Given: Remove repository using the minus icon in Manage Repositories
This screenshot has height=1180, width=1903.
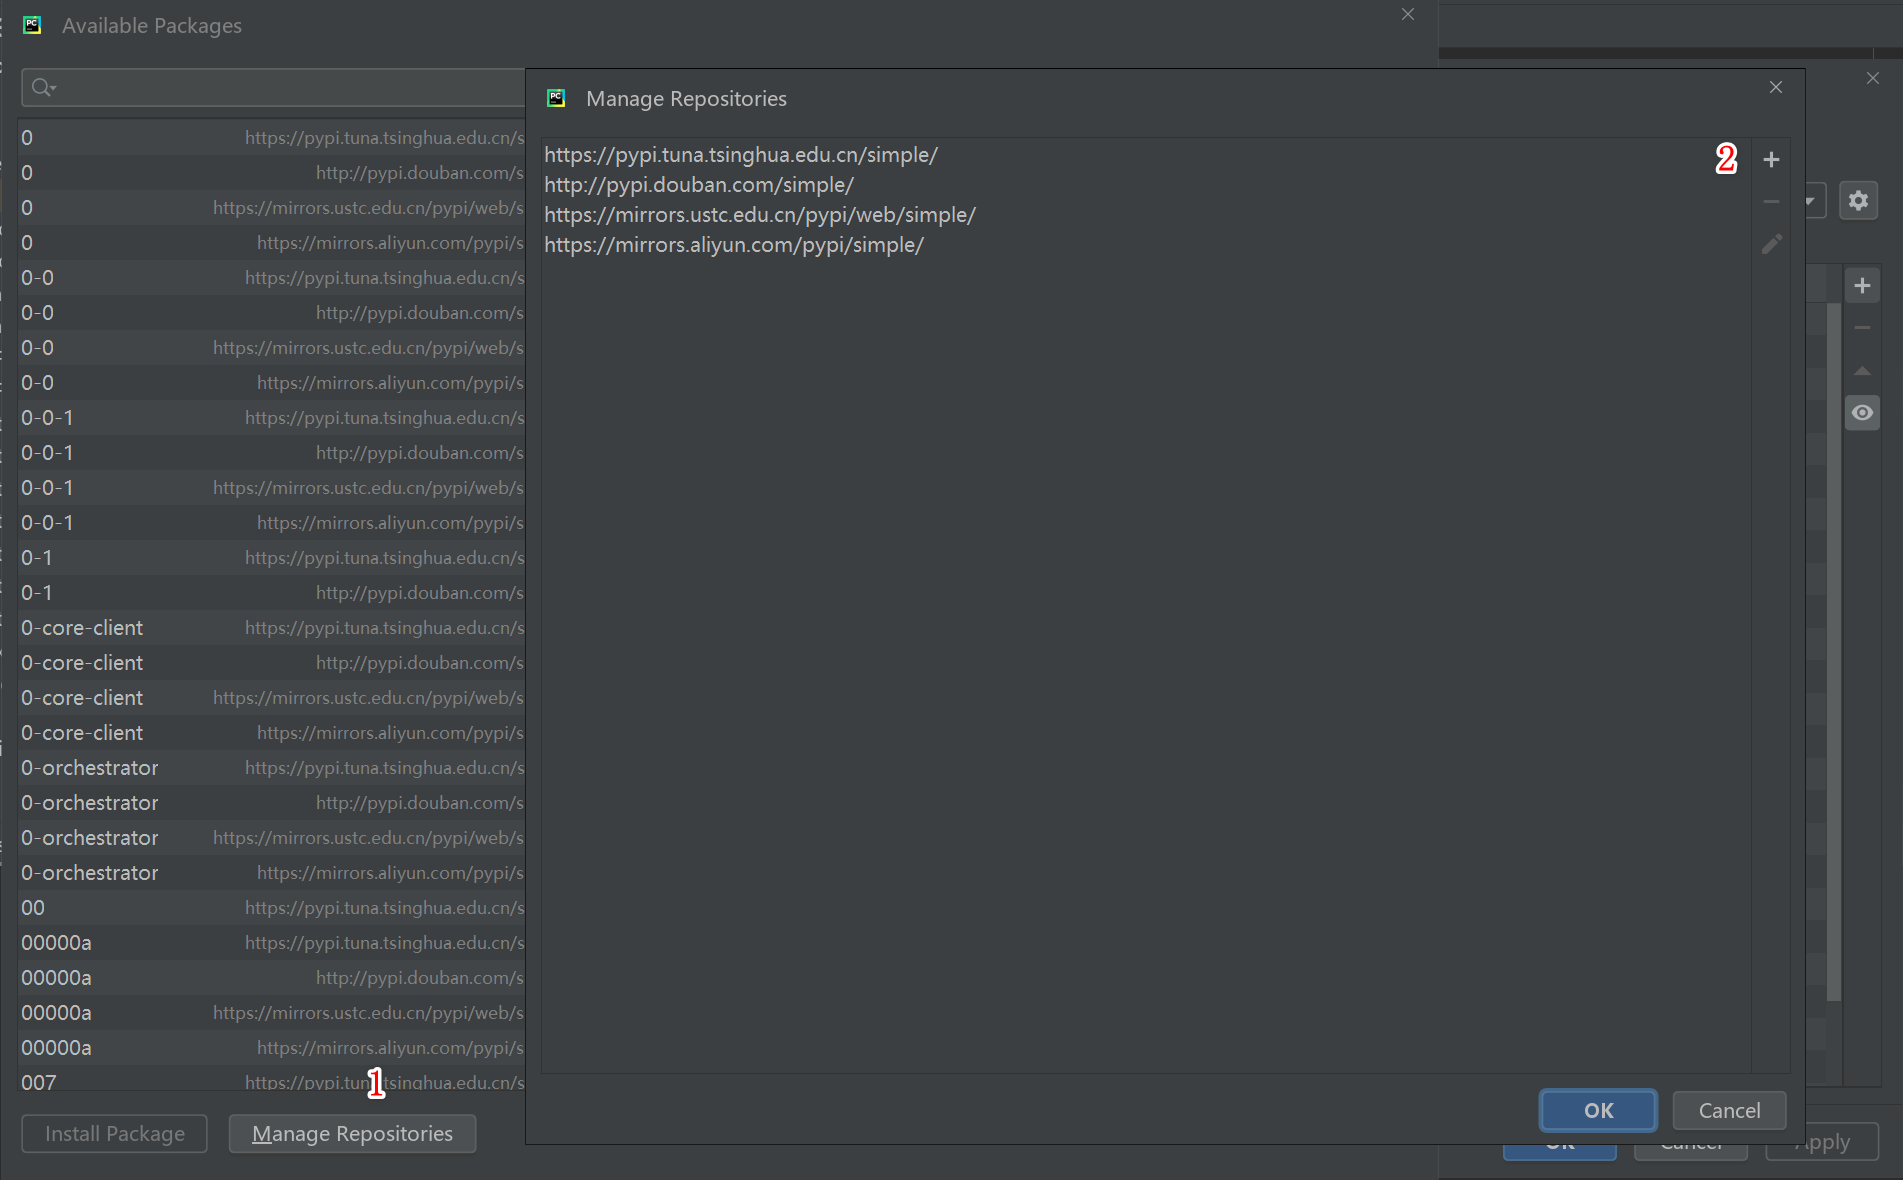Looking at the screenshot, I should [x=1771, y=201].
